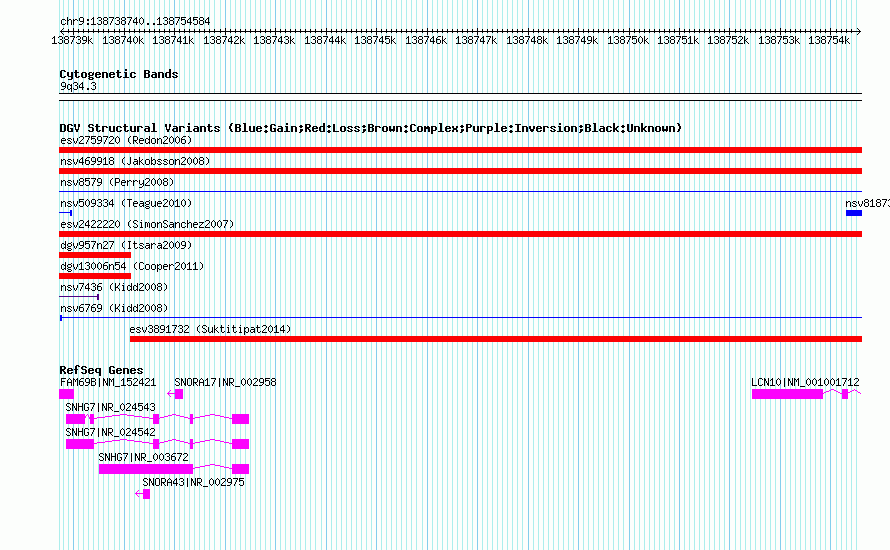
Task: Select the blue nsv81873 bar at the right edge
Action: pyautogui.click(x=854, y=213)
